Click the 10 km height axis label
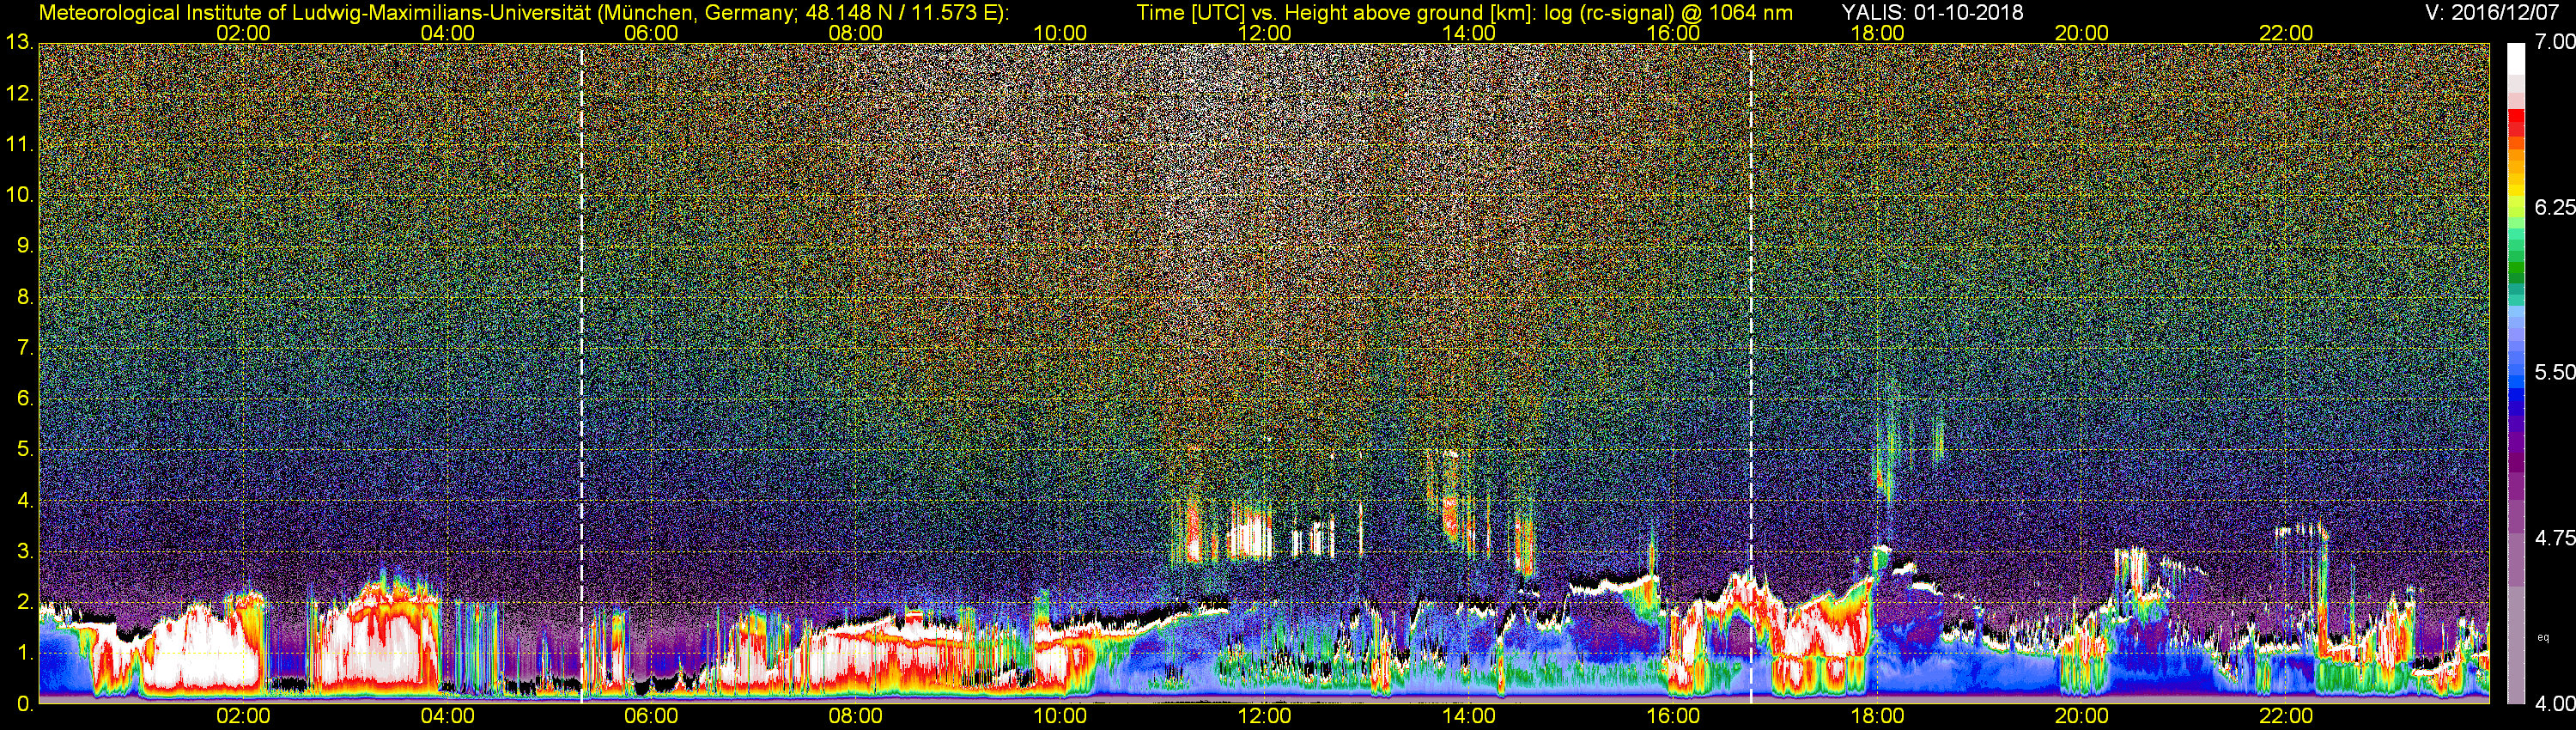This screenshot has width=2576, height=730. tap(19, 195)
